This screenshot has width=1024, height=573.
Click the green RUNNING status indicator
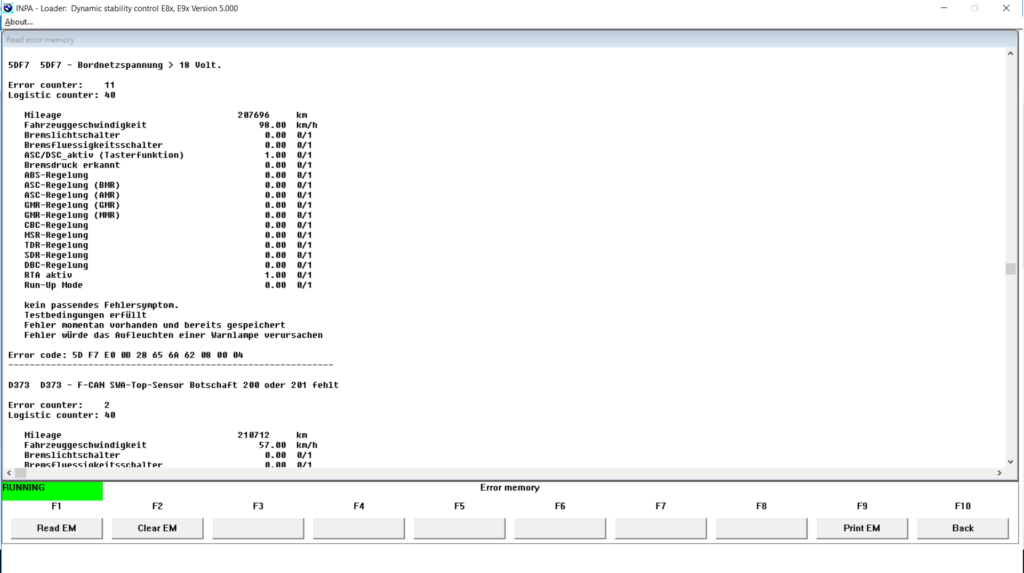[52, 489]
